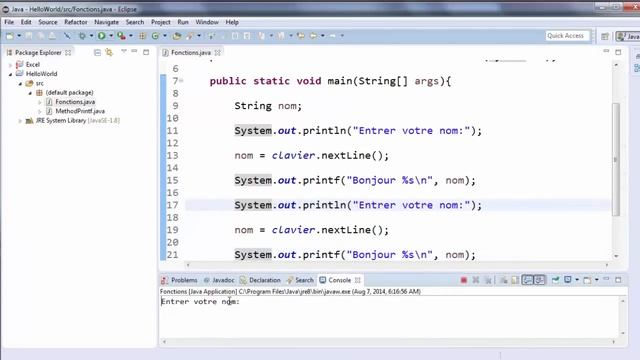Viewport: 640px width, 360px height.
Task: Switch to the Declaration tab
Action: coord(260,280)
